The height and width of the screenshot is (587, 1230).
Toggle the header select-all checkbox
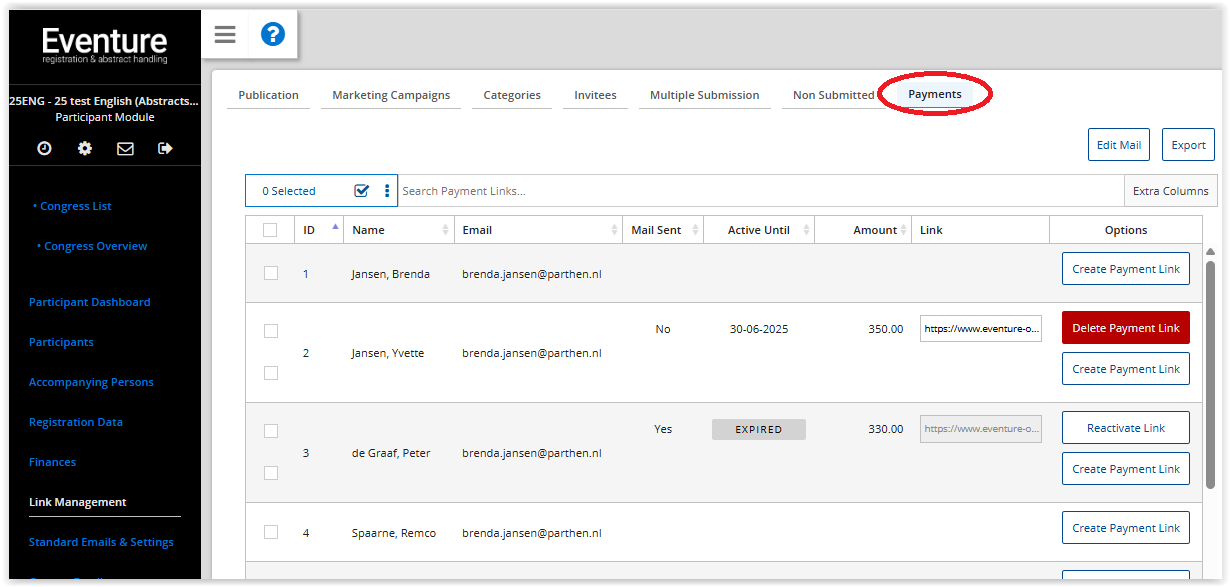(270, 230)
